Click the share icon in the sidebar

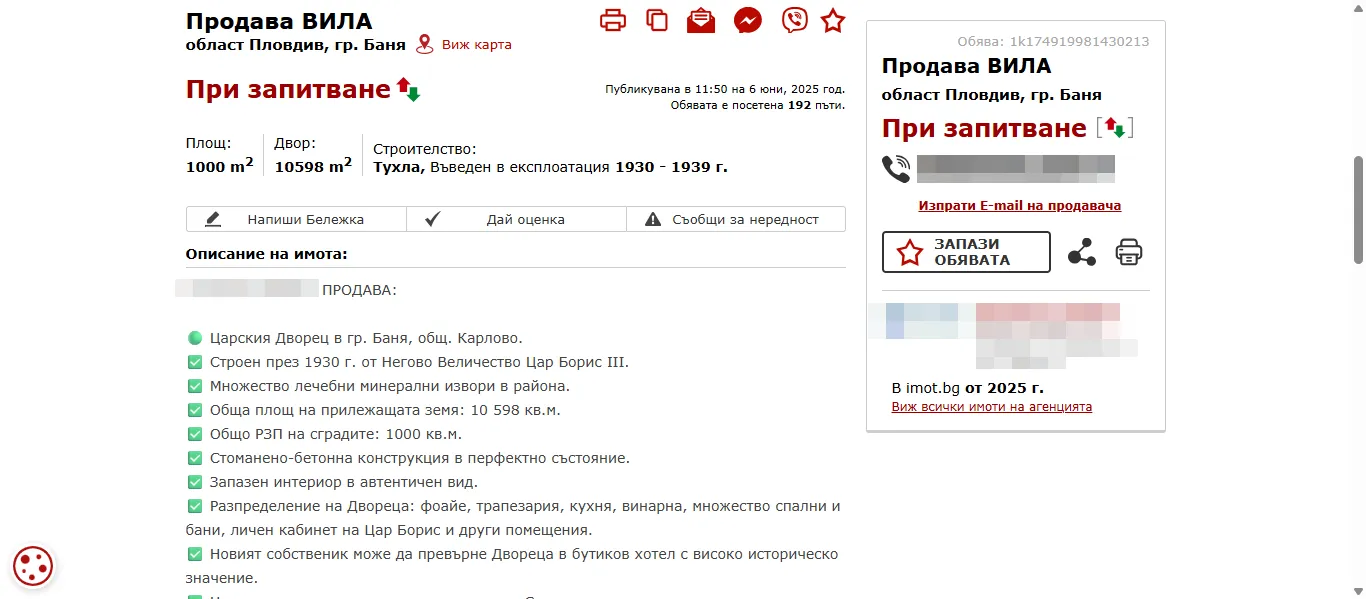[1081, 252]
